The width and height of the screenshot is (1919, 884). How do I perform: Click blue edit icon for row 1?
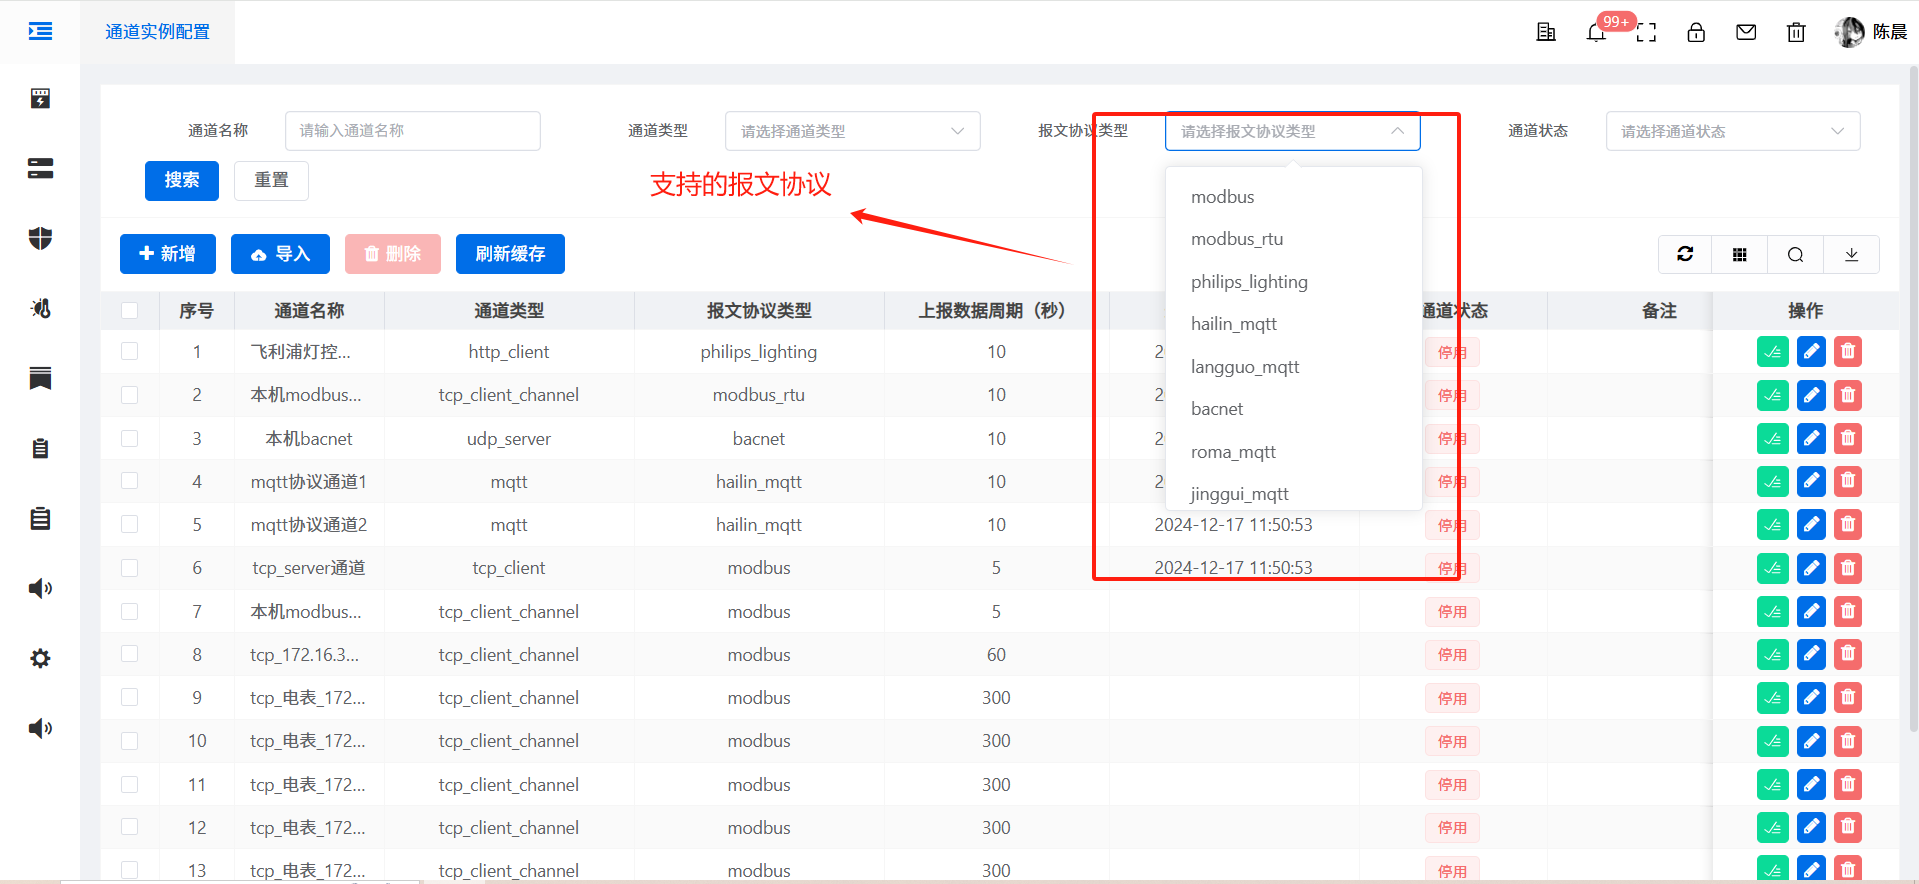pyautogui.click(x=1811, y=352)
